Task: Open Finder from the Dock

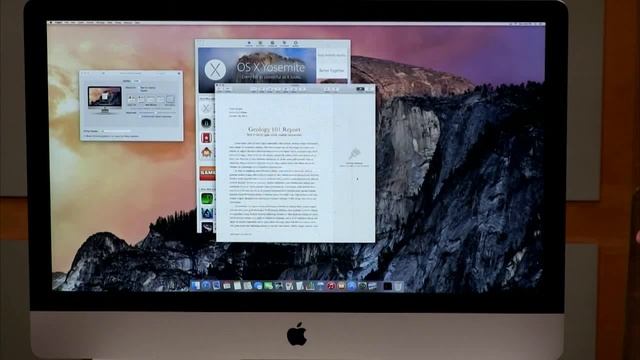Action: tap(196, 286)
